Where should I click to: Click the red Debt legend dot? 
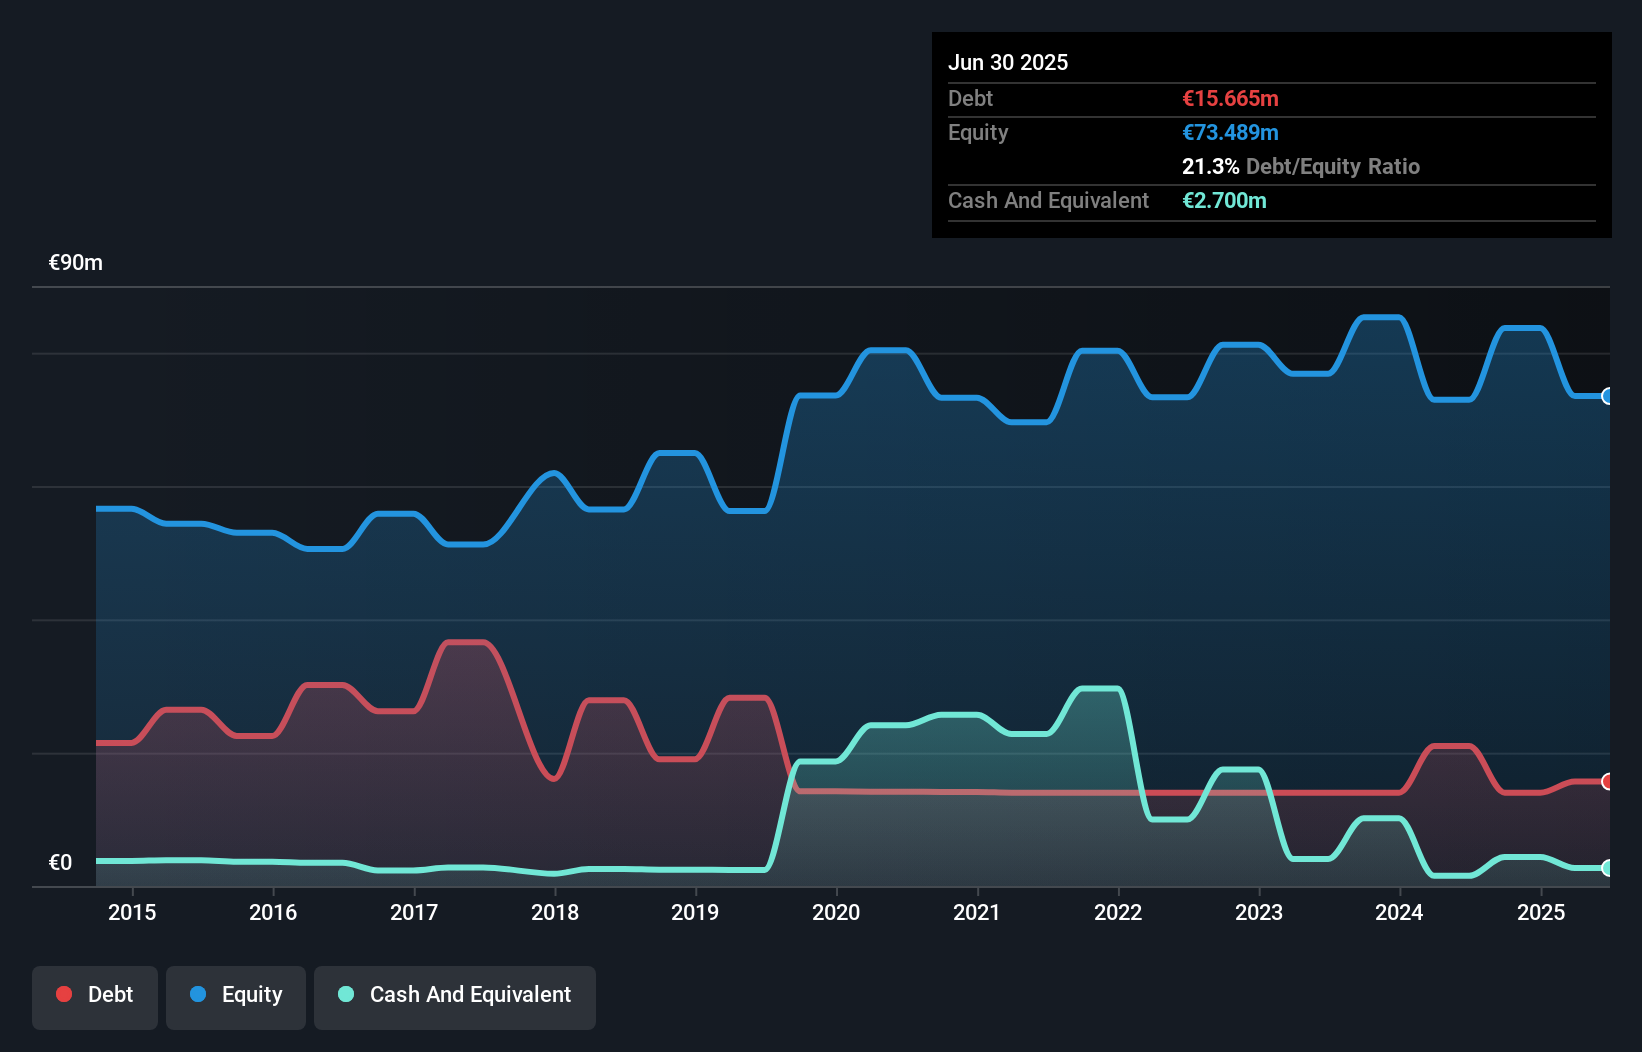point(64,994)
